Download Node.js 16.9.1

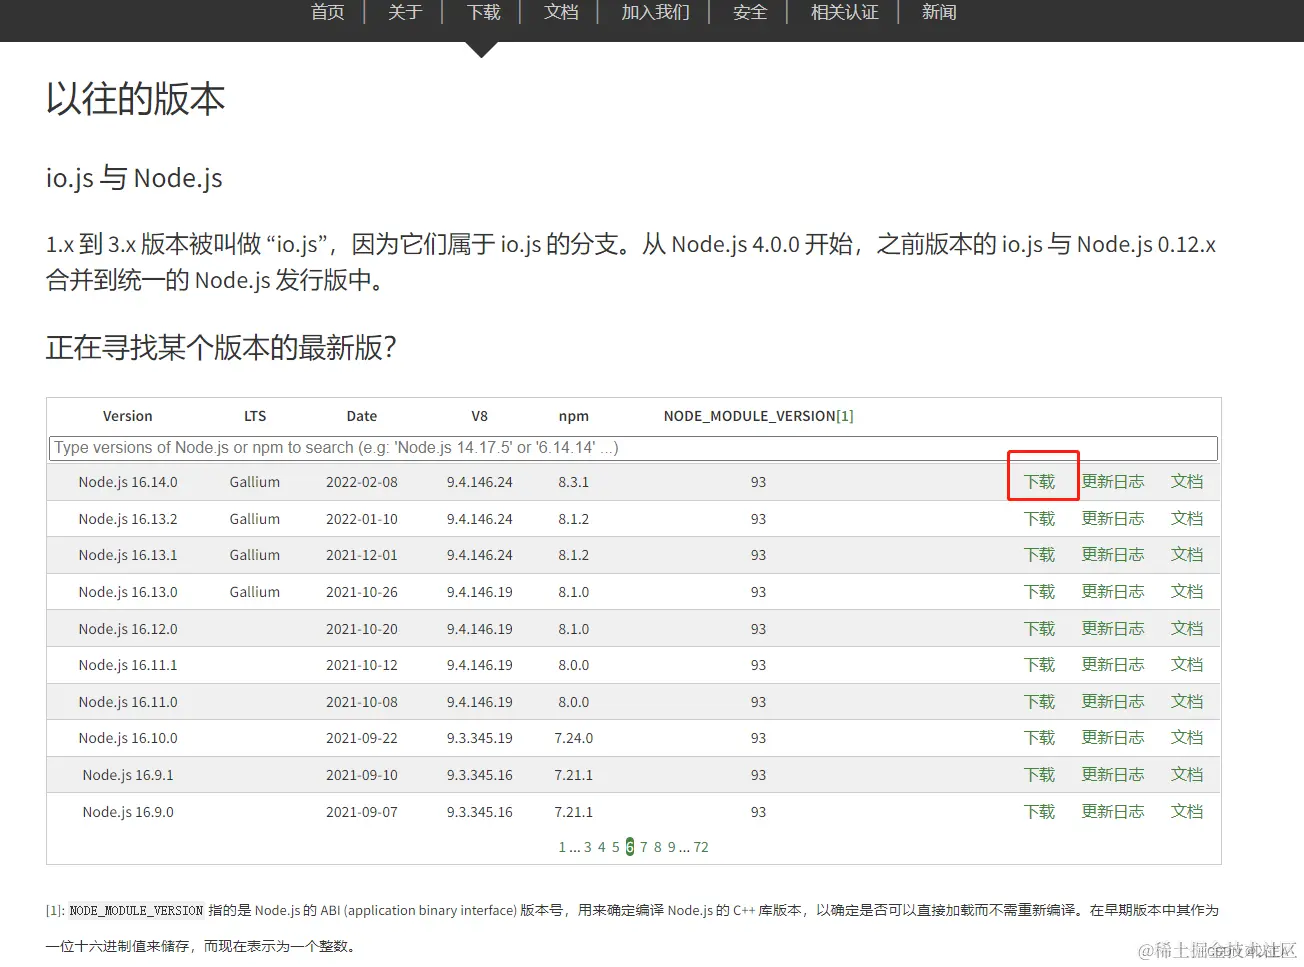[x=1039, y=775]
